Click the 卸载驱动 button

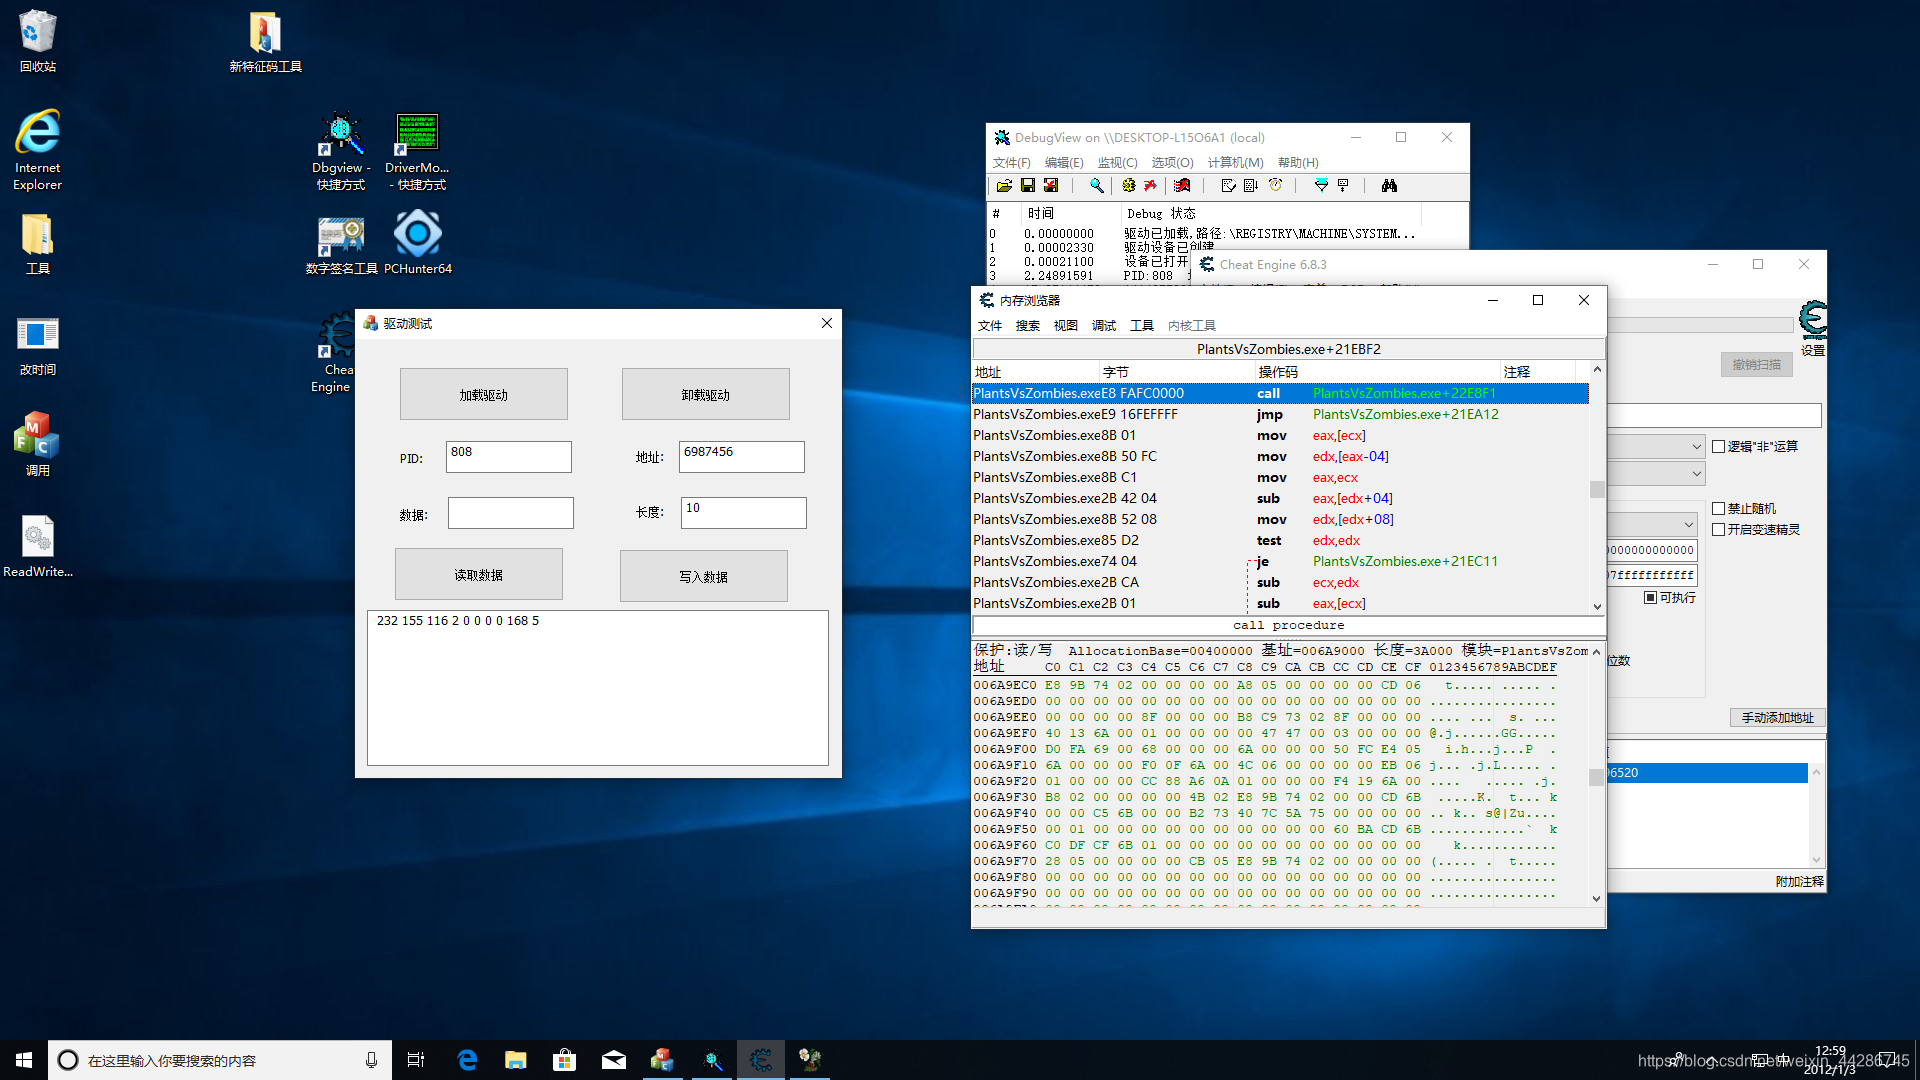706,395
